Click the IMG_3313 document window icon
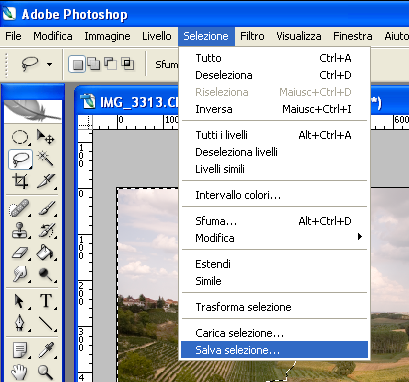 click(x=88, y=102)
